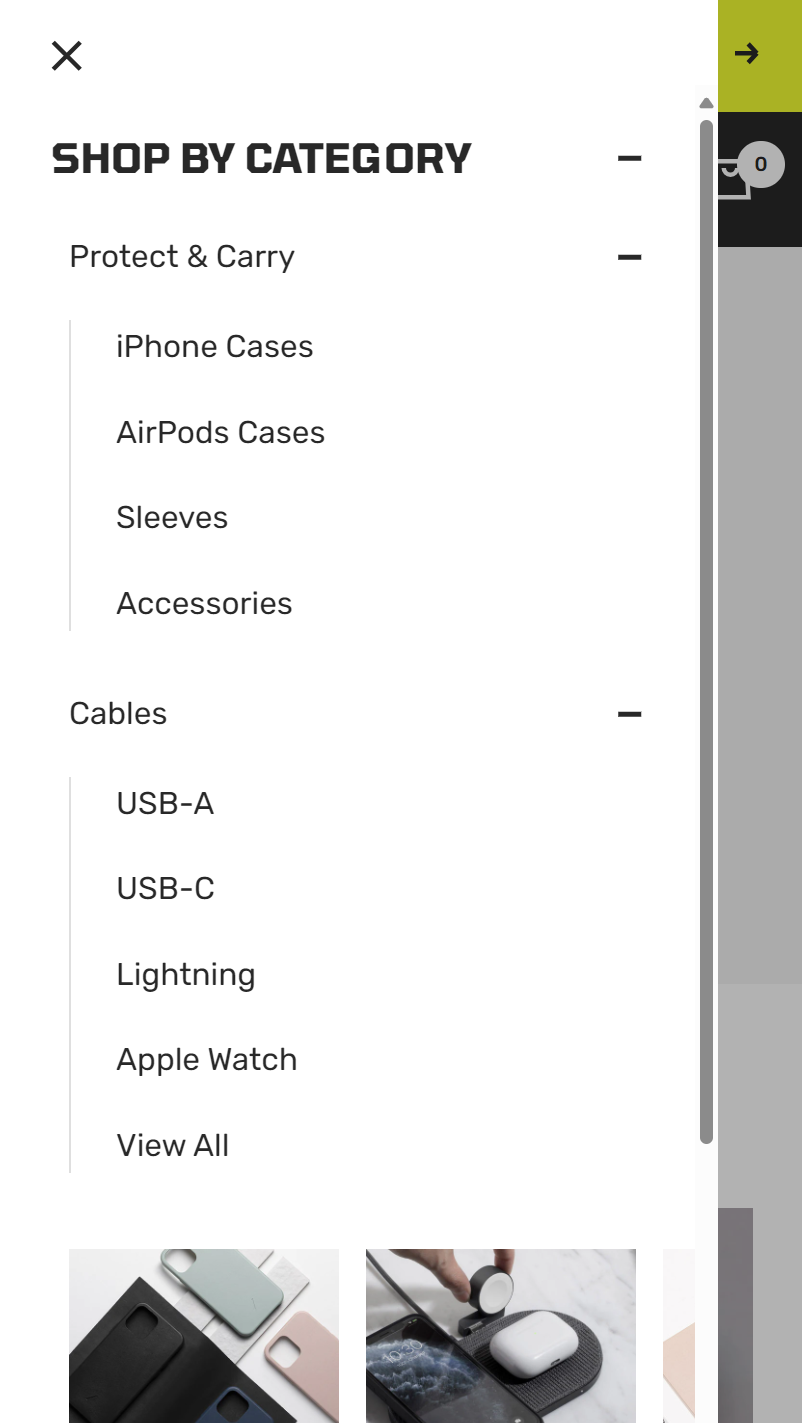This screenshot has width=802, height=1423.
Task: Click the arrow icon in green box
Action: [747, 54]
